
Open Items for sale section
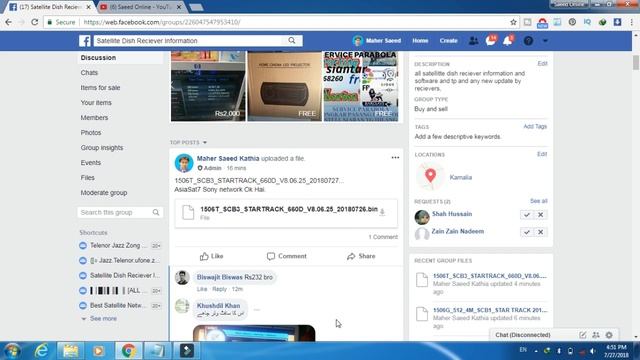100,88
